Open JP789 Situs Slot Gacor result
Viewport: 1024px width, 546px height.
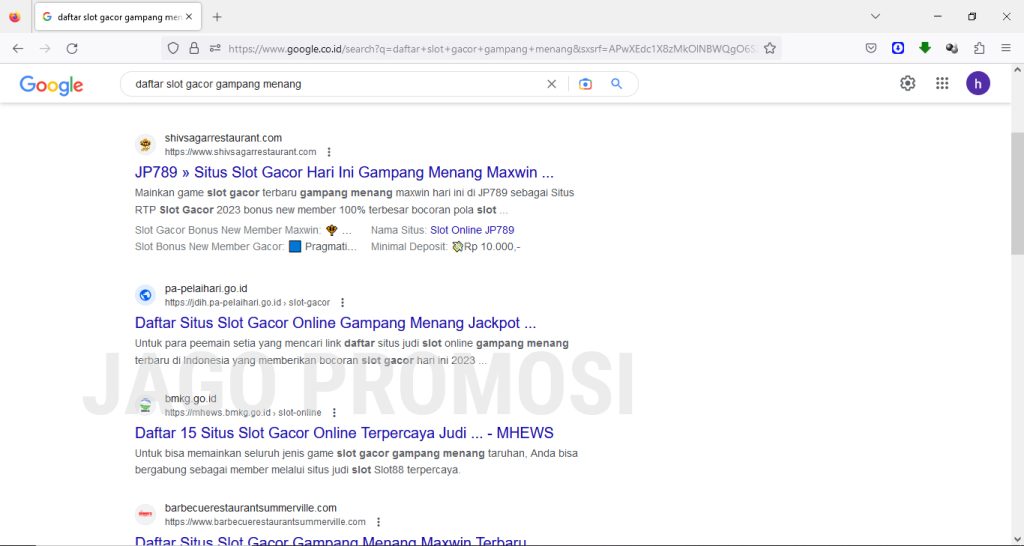coord(344,173)
